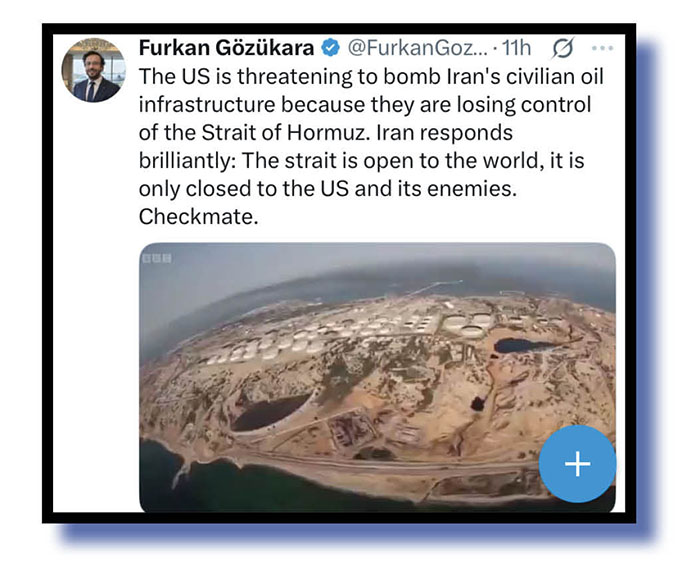
Task: Click 'infrastructure because they are losing control' line
Action: coord(365,105)
